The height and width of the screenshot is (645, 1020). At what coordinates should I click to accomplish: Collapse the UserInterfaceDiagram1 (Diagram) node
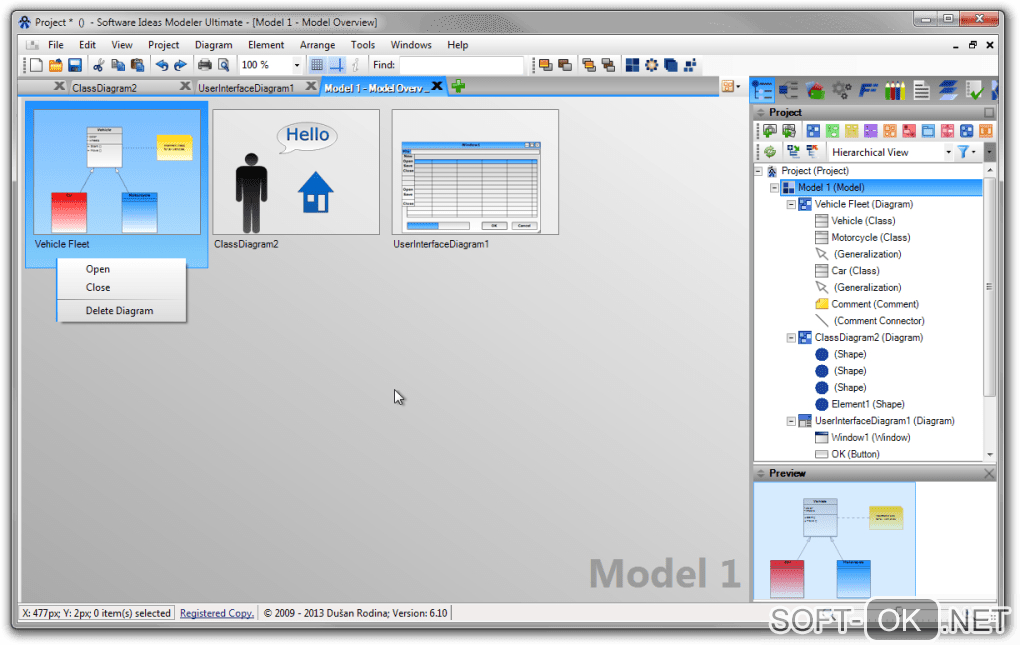(791, 421)
